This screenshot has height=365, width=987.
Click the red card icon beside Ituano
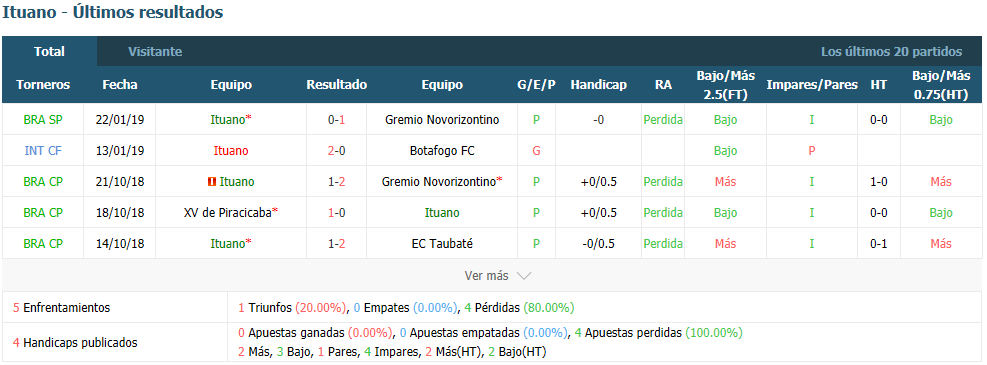coord(212,182)
